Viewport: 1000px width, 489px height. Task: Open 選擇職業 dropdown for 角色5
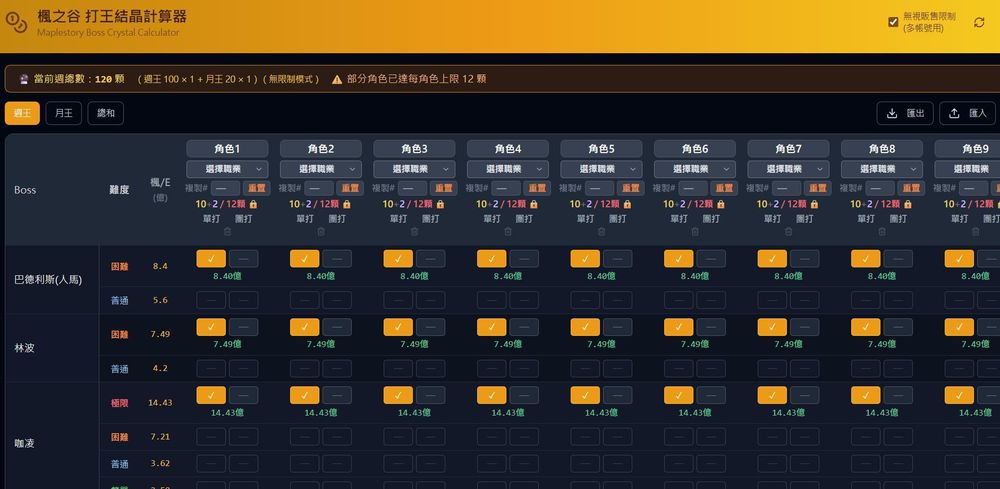pyautogui.click(x=601, y=169)
